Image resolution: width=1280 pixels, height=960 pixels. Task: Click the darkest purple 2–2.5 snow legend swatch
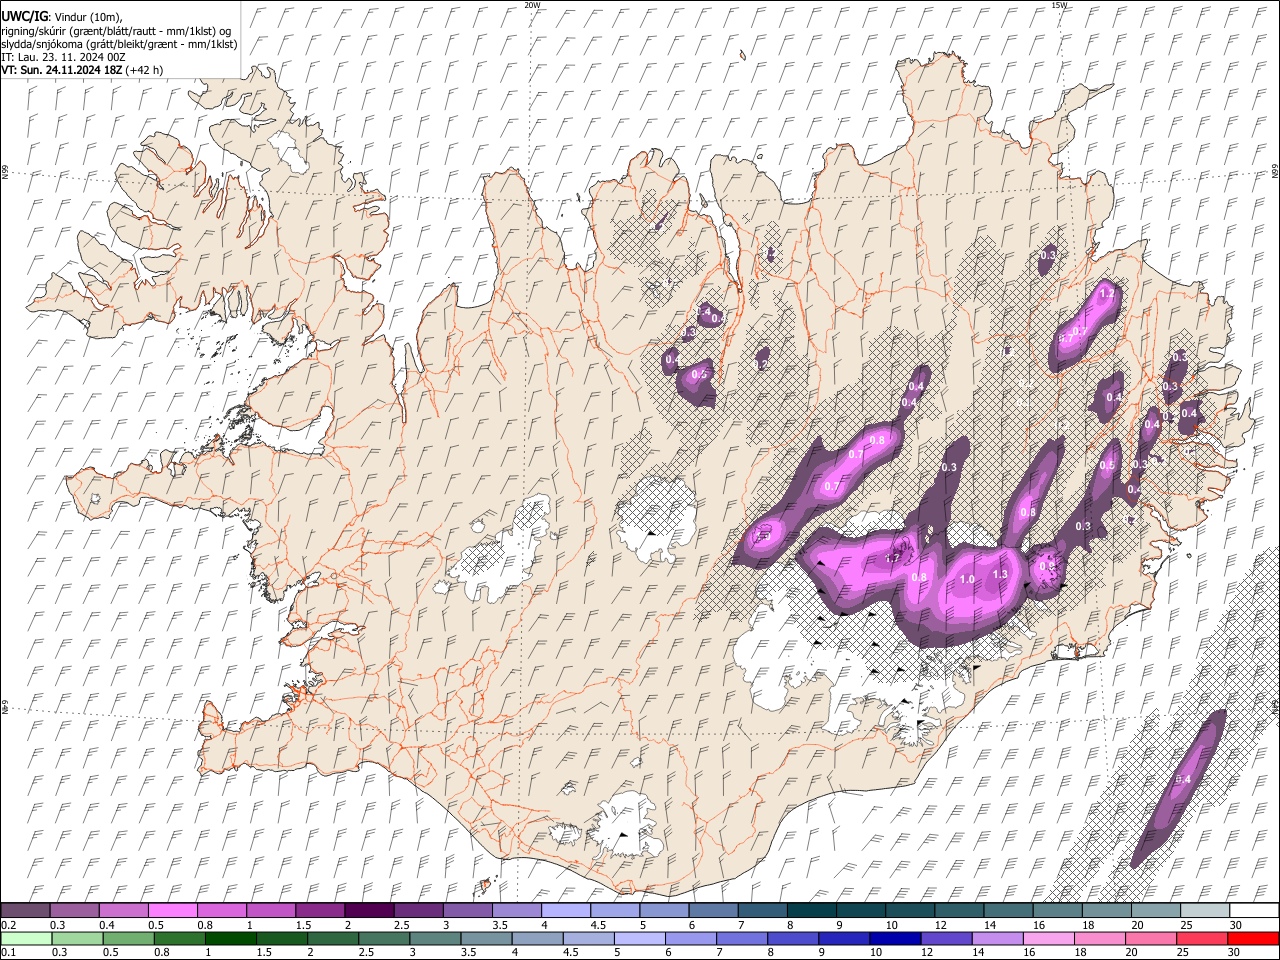tap(369, 910)
